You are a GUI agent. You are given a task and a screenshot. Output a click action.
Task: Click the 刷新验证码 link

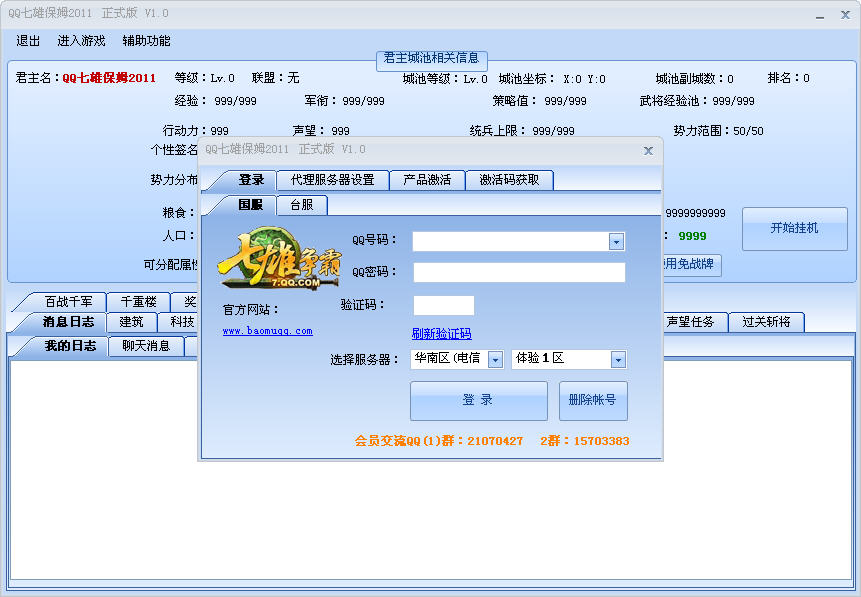point(441,333)
